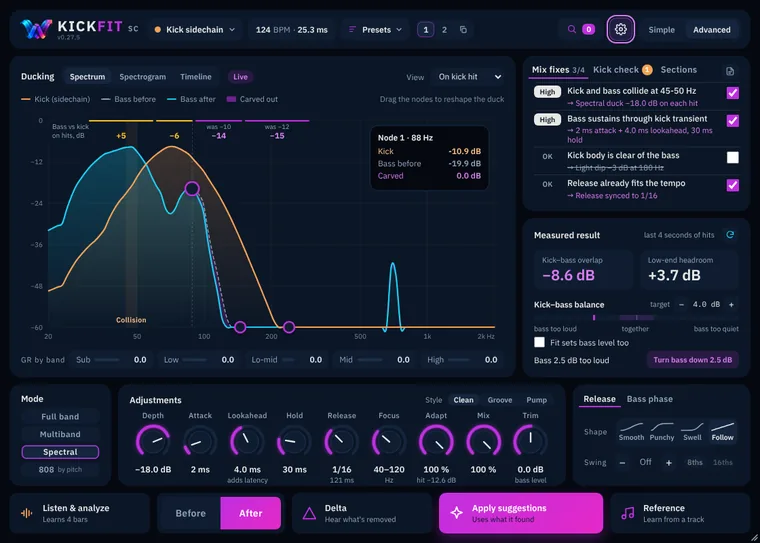Image resolution: width=760 pixels, height=543 pixels.
Task: Click the Attack knob
Action: [200, 441]
